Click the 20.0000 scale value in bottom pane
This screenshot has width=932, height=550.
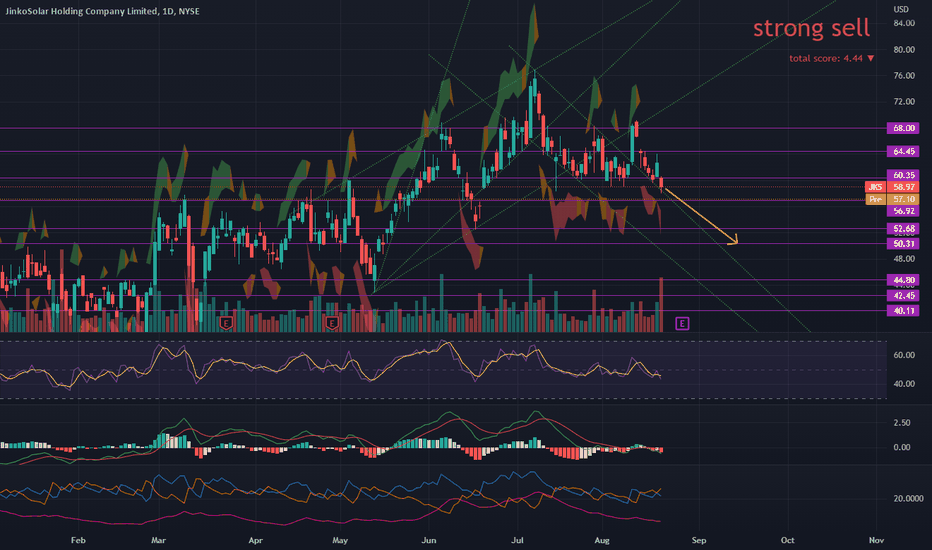[x=908, y=498]
